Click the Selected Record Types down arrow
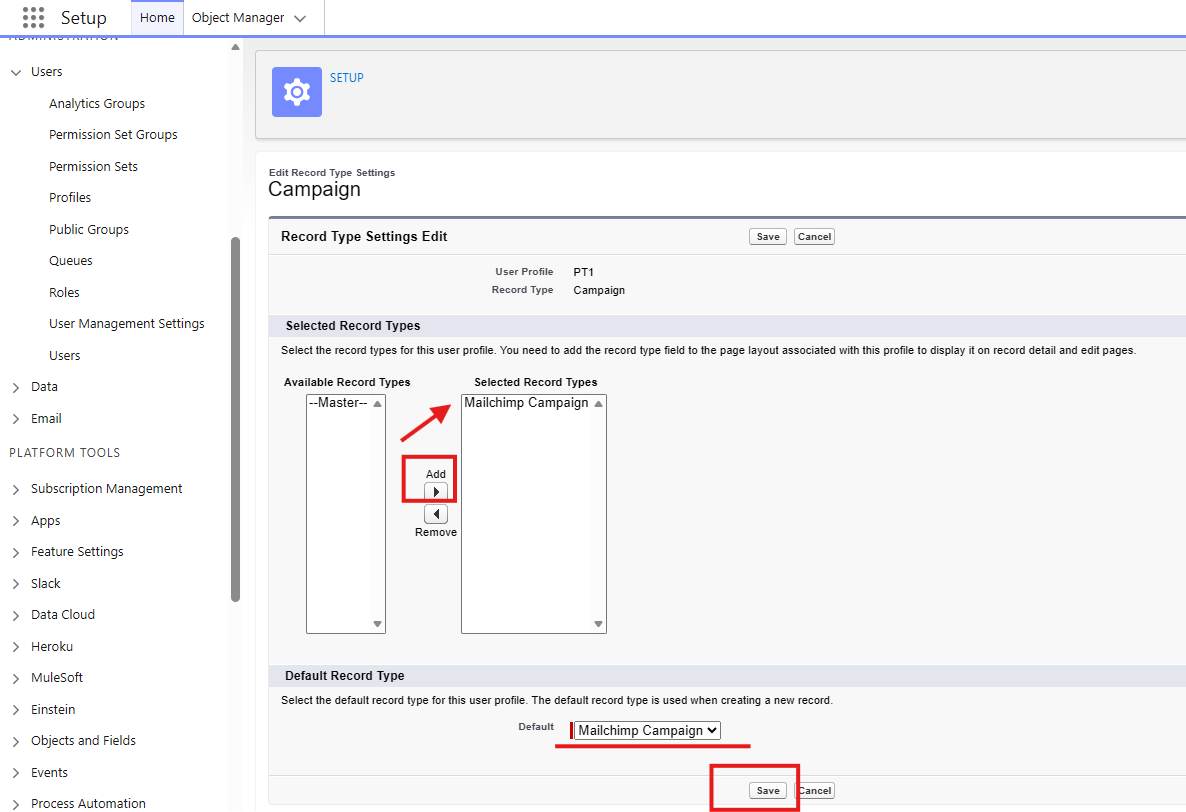1186x812 pixels. coord(598,624)
